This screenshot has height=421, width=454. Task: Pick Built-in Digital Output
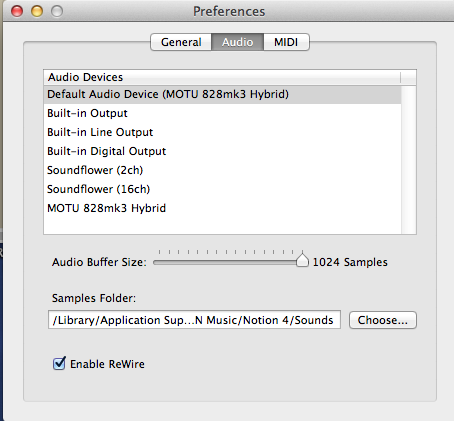pos(222,151)
